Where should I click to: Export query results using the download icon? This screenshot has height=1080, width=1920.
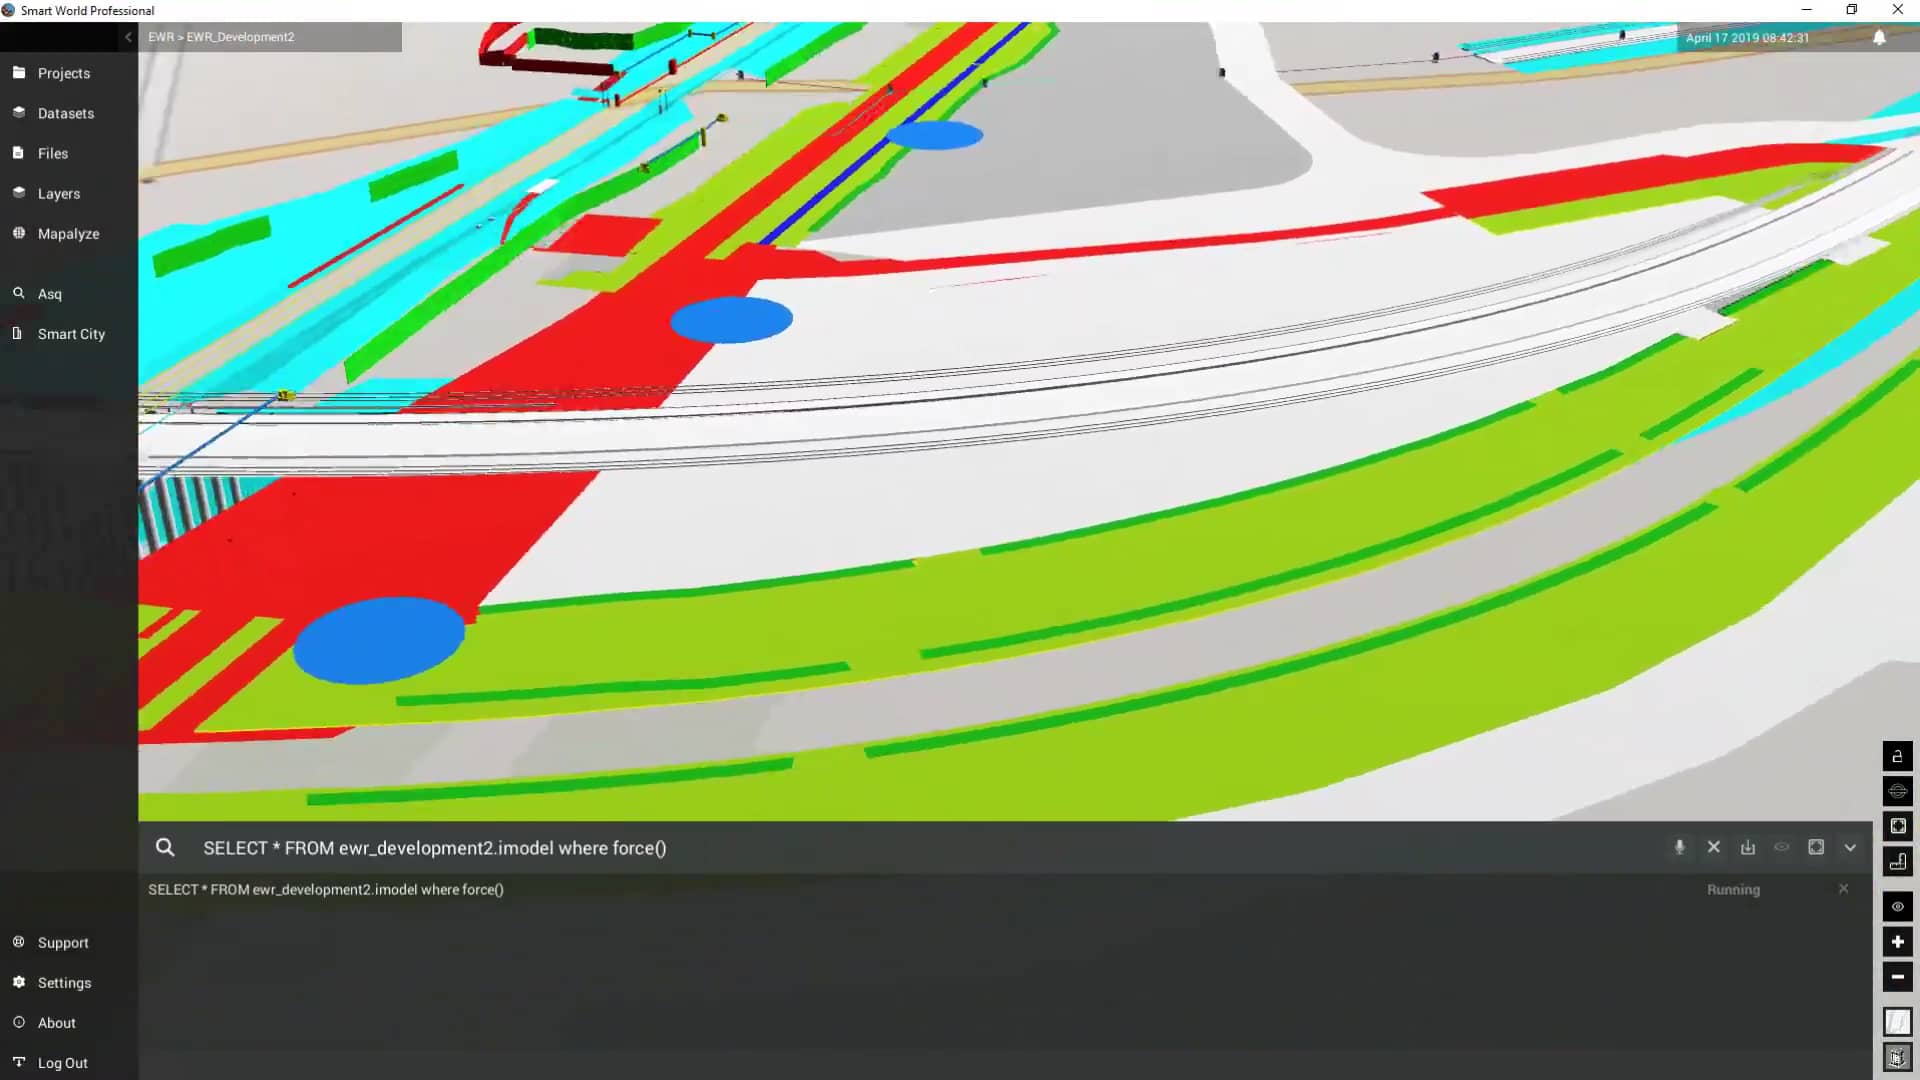pos(1747,847)
